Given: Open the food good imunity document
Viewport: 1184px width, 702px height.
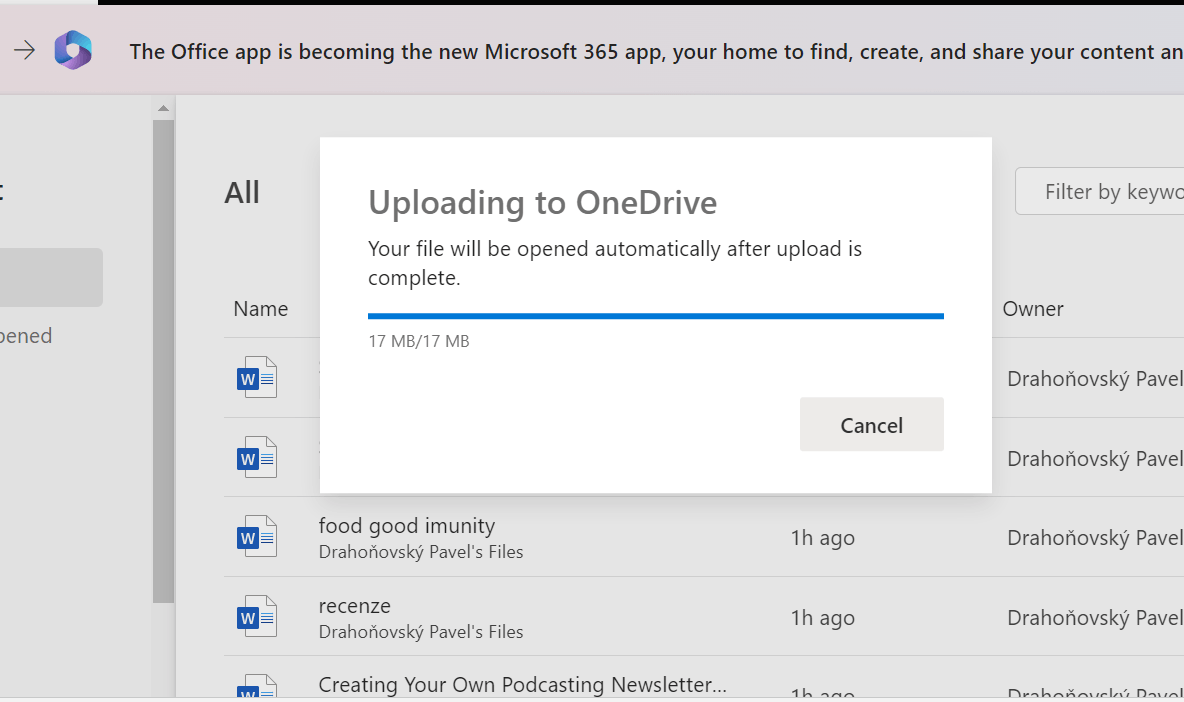Looking at the screenshot, I should 407,525.
